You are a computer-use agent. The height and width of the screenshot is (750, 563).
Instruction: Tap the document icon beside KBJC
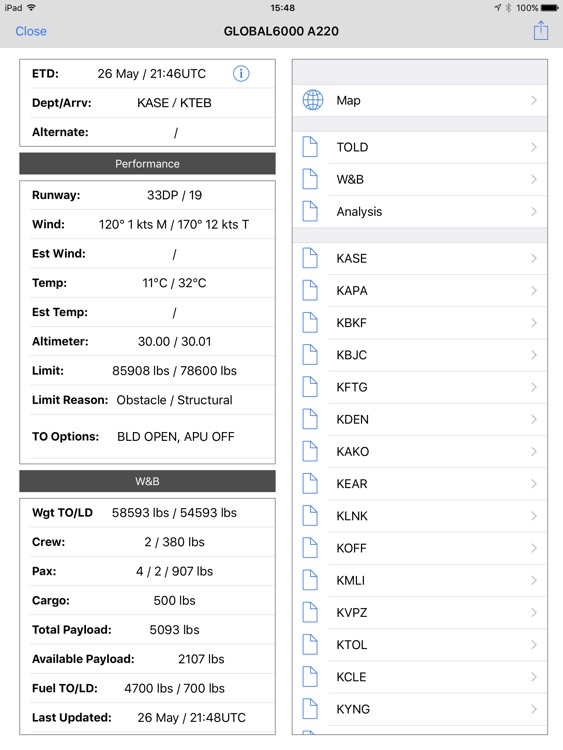[x=310, y=355]
